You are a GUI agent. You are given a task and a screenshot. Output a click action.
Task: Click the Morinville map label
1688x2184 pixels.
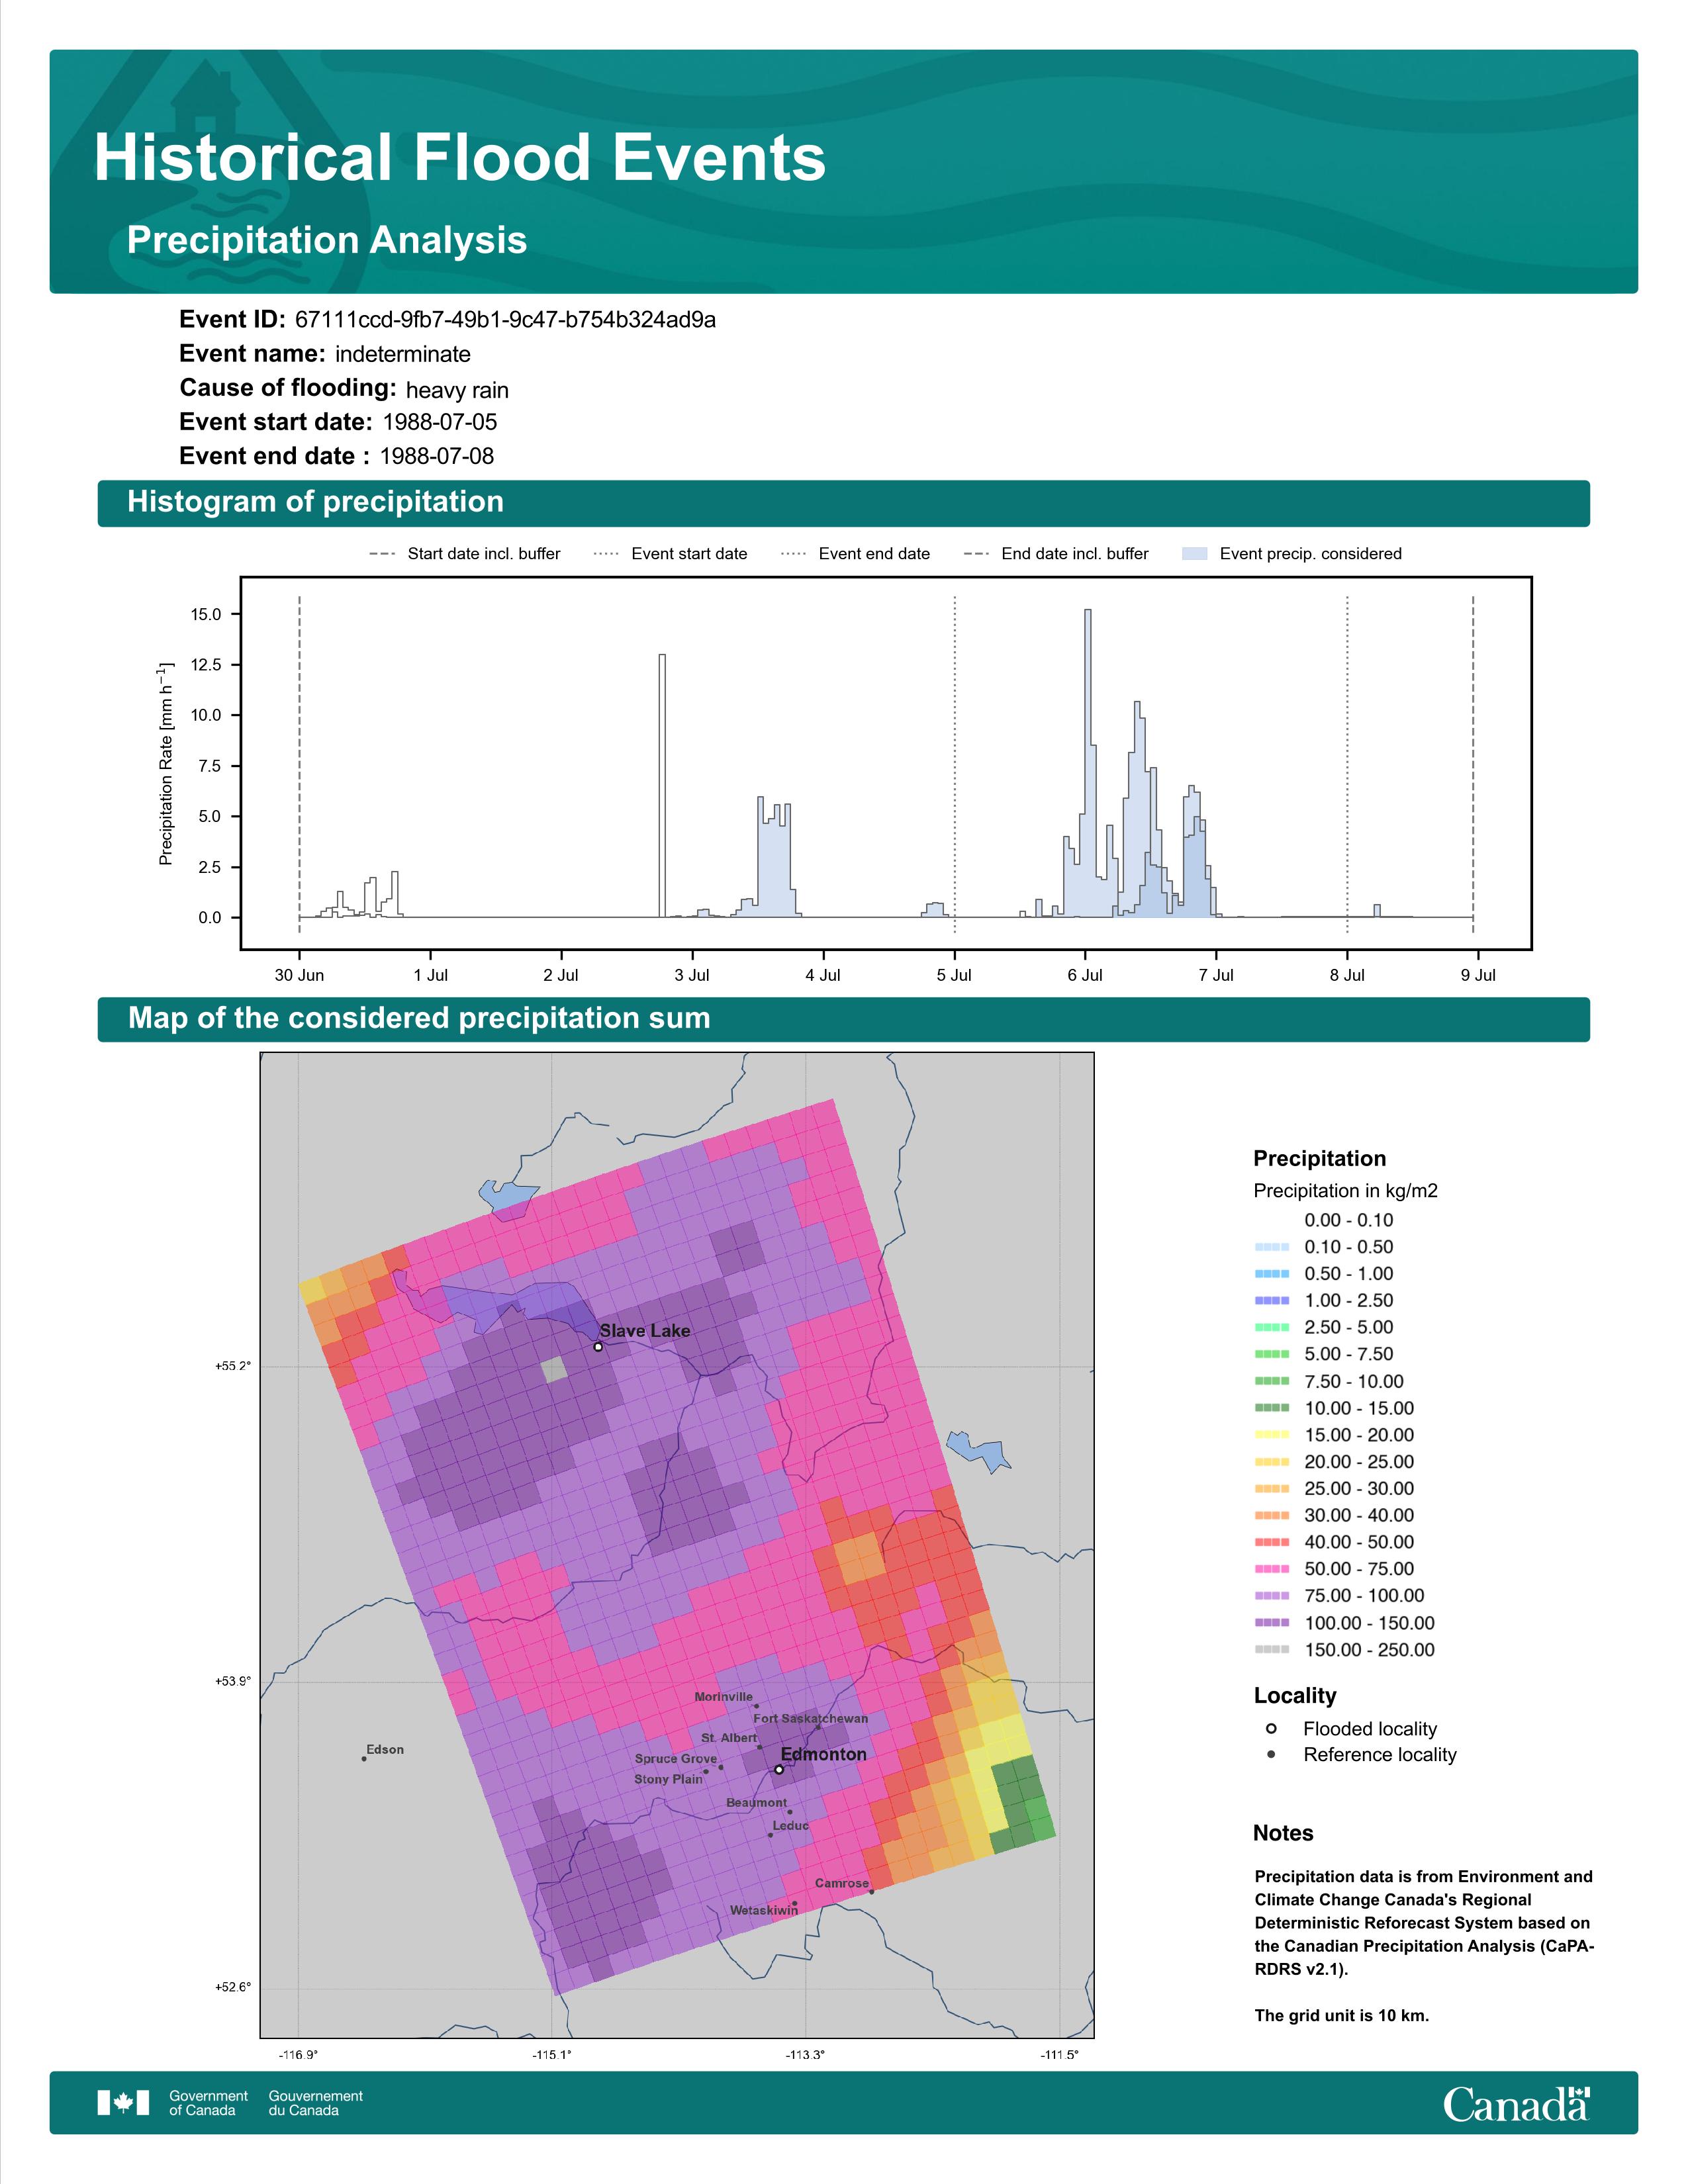pos(724,1697)
